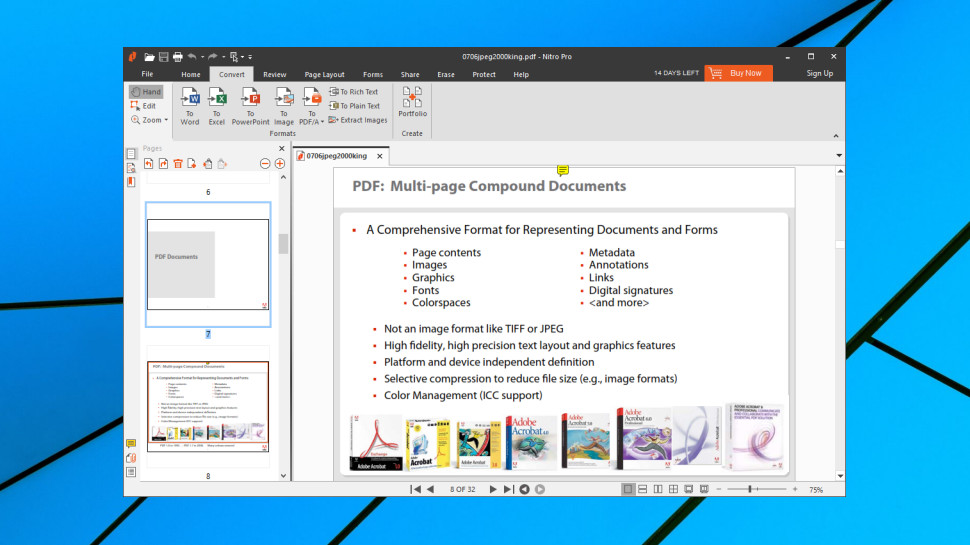The image size is (970, 545).
Task: Click the Sign Up link
Action: click(x=820, y=73)
